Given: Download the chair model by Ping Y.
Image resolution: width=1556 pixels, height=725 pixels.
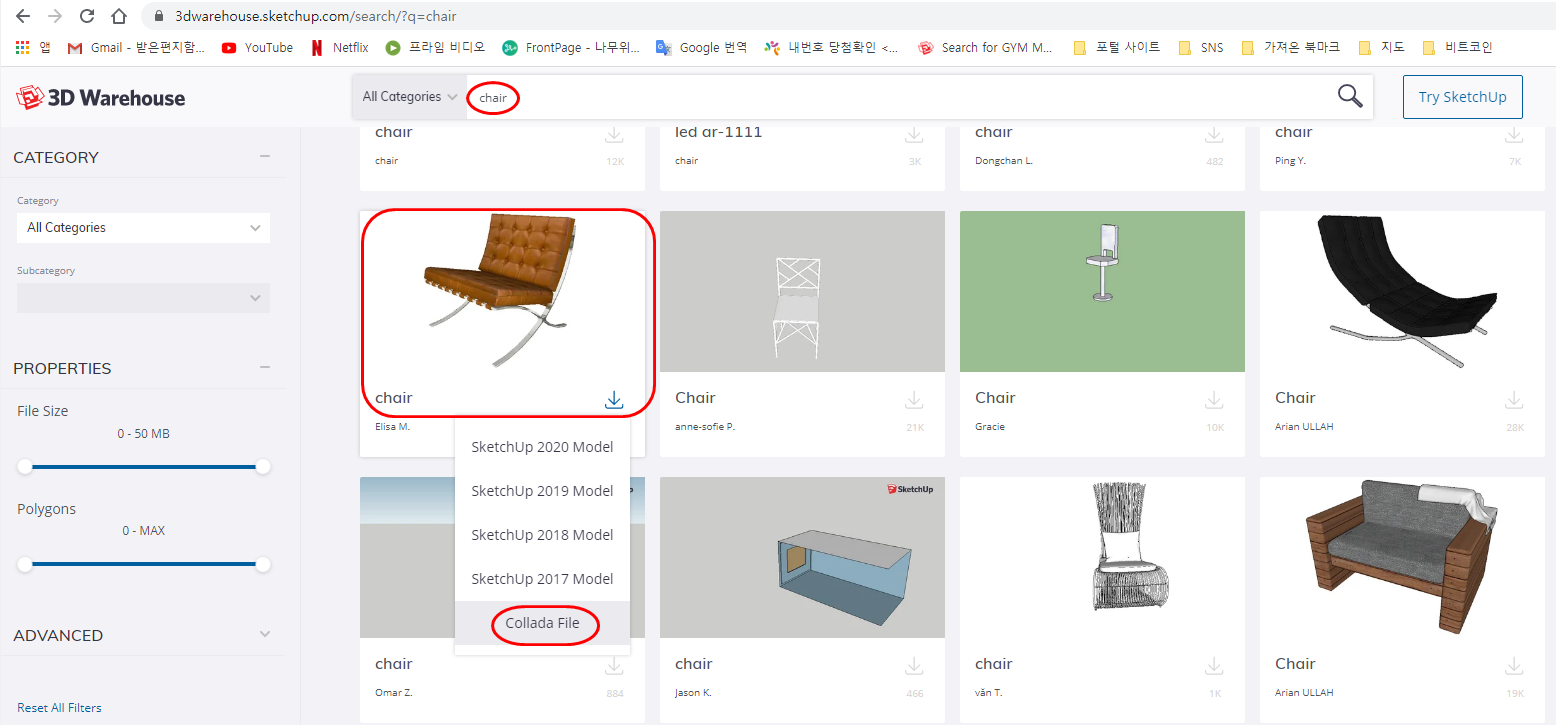Looking at the screenshot, I should [x=1514, y=134].
